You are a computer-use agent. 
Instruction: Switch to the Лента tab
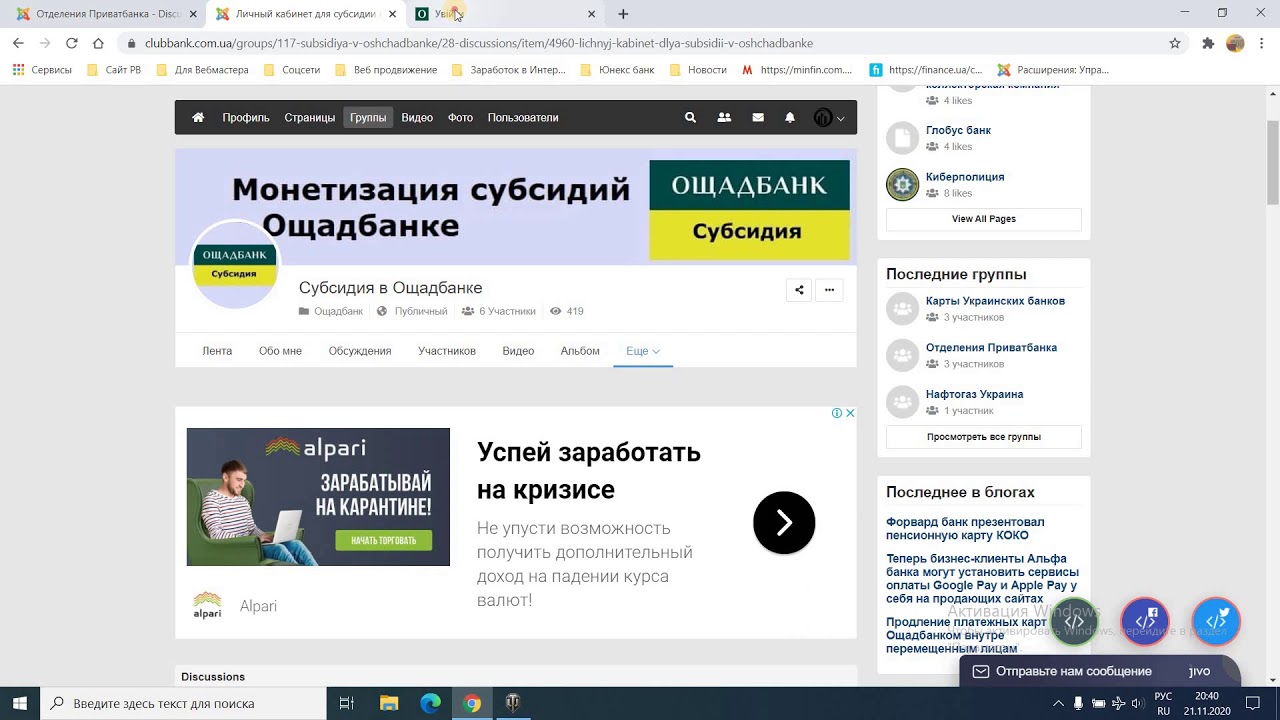point(217,351)
